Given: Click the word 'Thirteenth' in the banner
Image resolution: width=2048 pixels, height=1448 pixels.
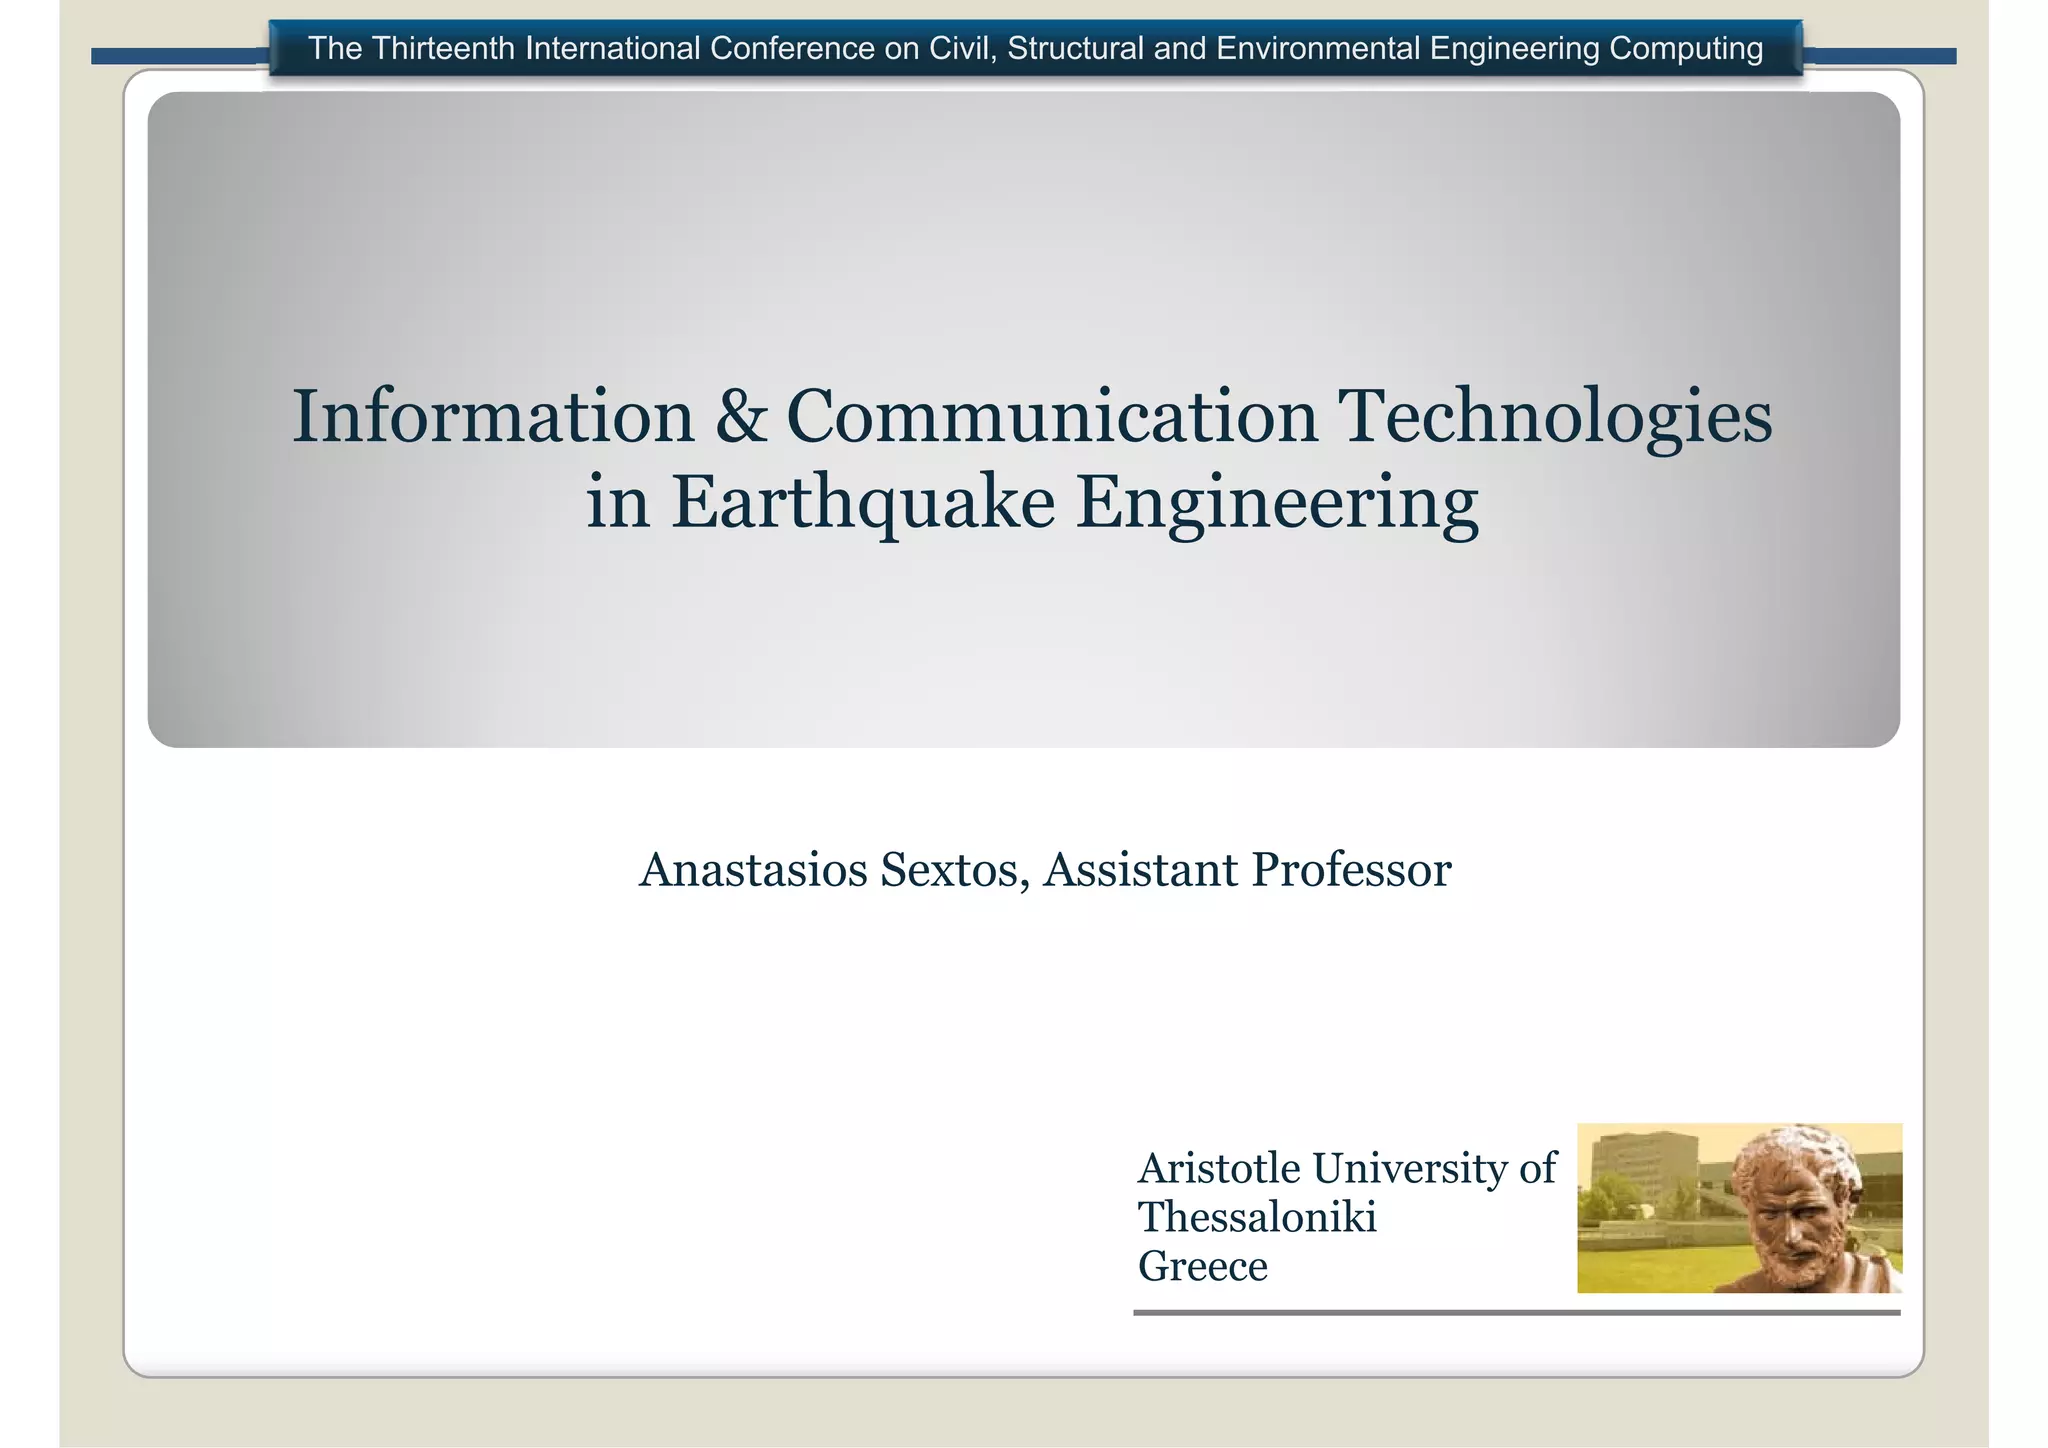Looking at the screenshot, I should [443, 48].
